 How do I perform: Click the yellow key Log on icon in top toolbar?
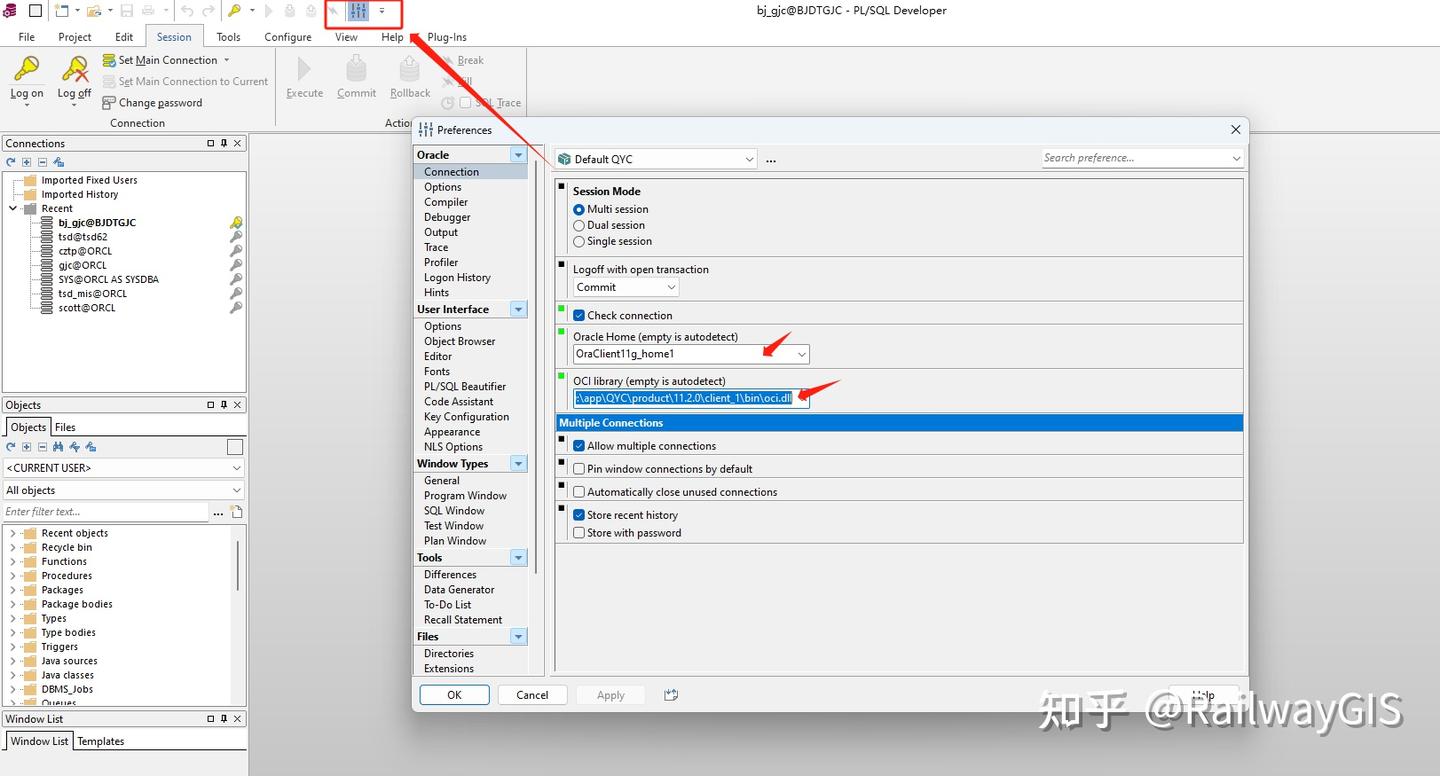234,11
